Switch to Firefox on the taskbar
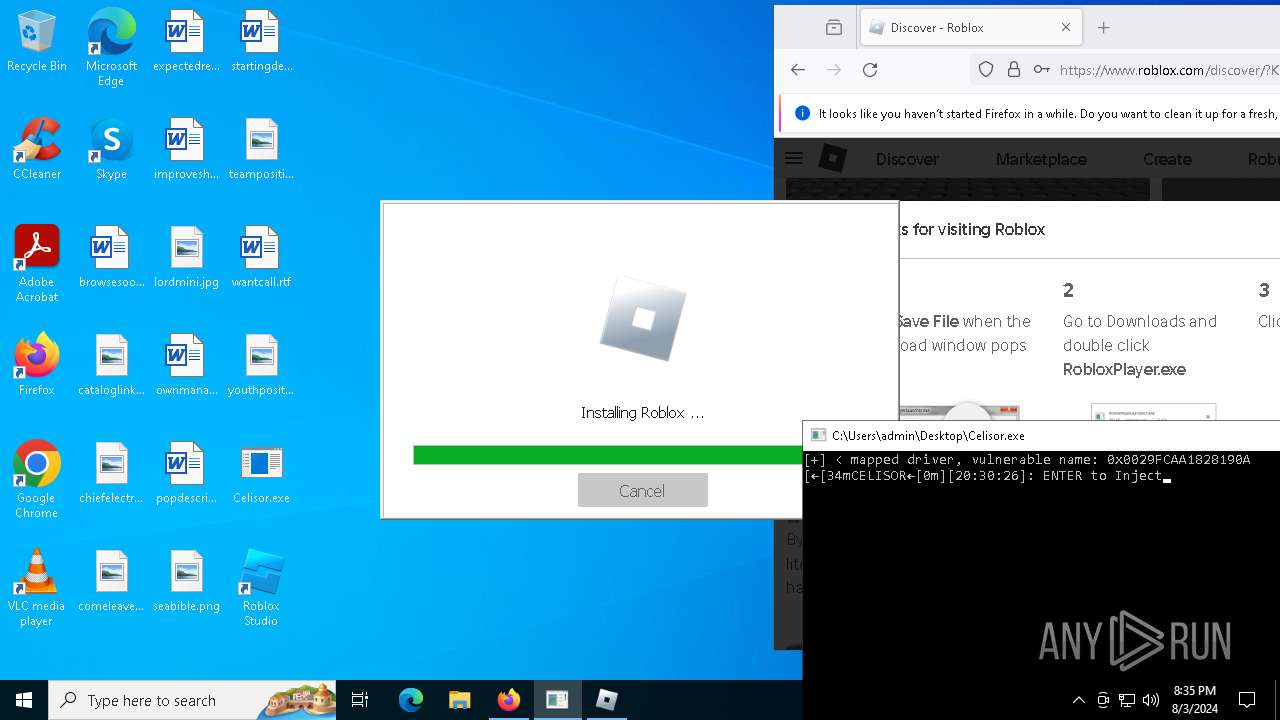 coord(509,700)
